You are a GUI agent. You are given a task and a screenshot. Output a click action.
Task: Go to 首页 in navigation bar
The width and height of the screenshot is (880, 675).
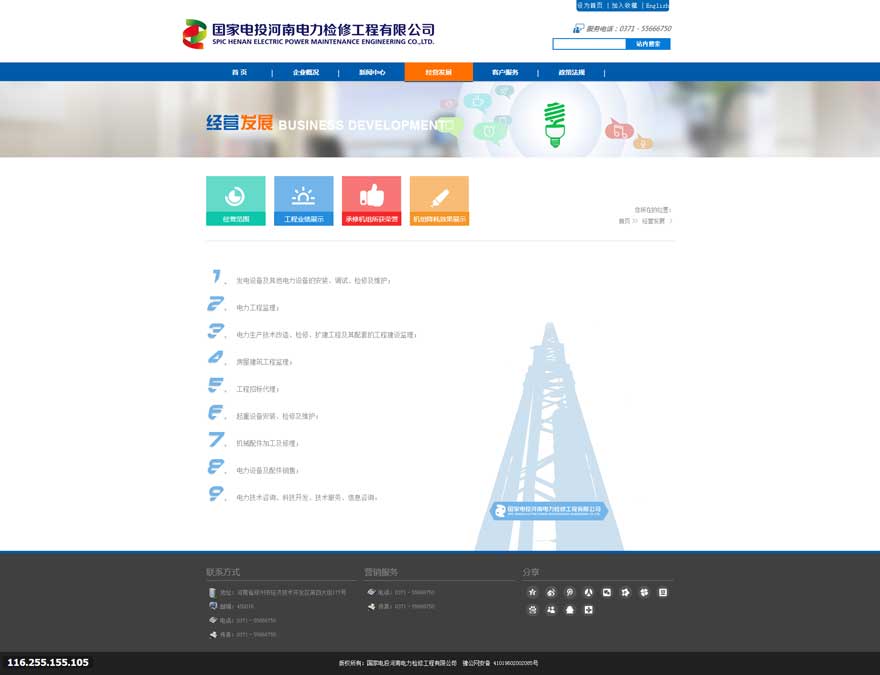coord(239,72)
